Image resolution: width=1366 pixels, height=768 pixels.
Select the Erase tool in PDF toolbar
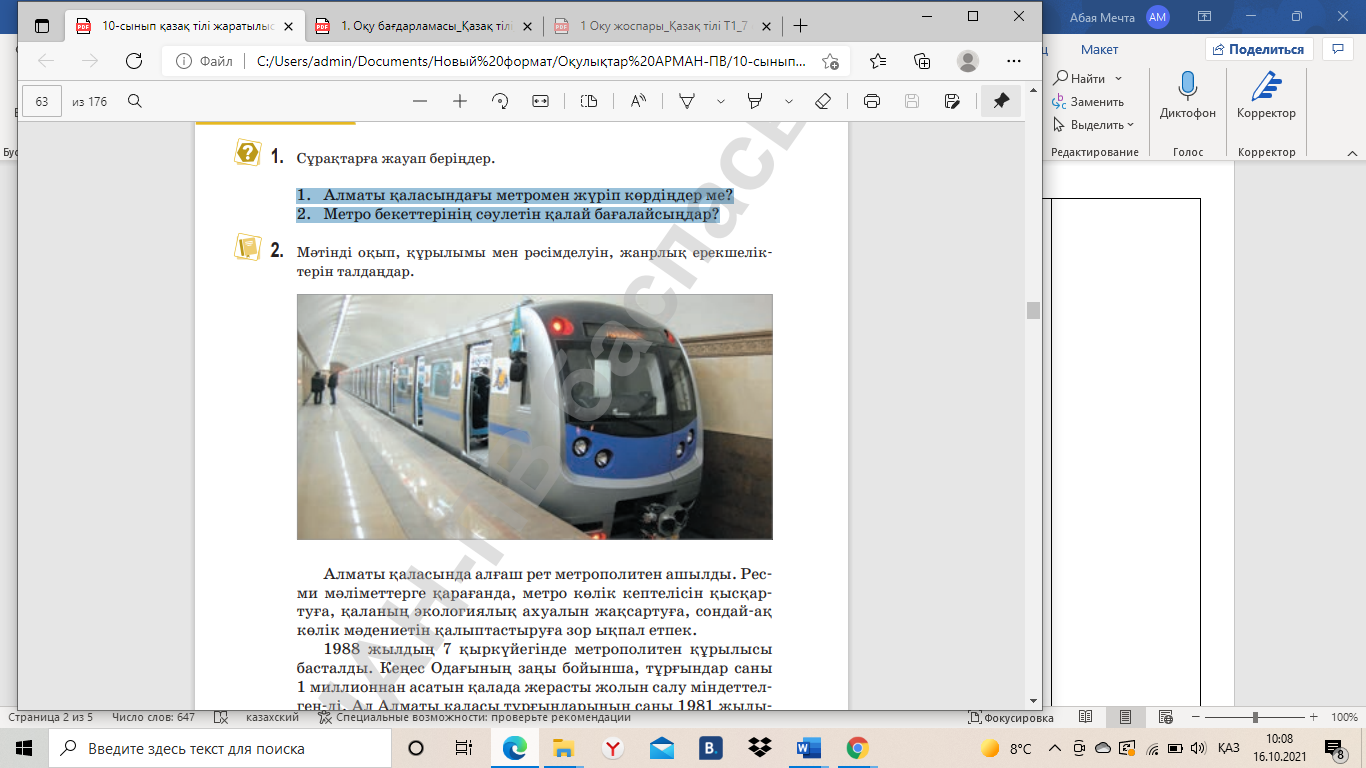click(x=823, y=101)
